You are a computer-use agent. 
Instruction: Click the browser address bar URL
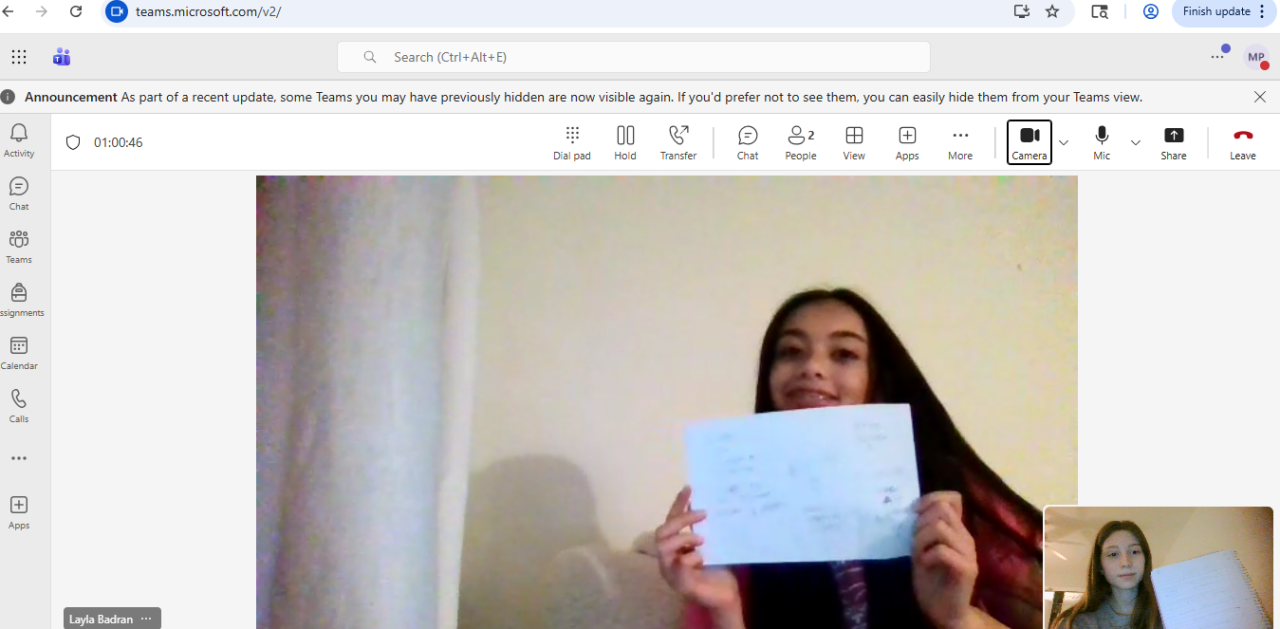coord(208,12)
